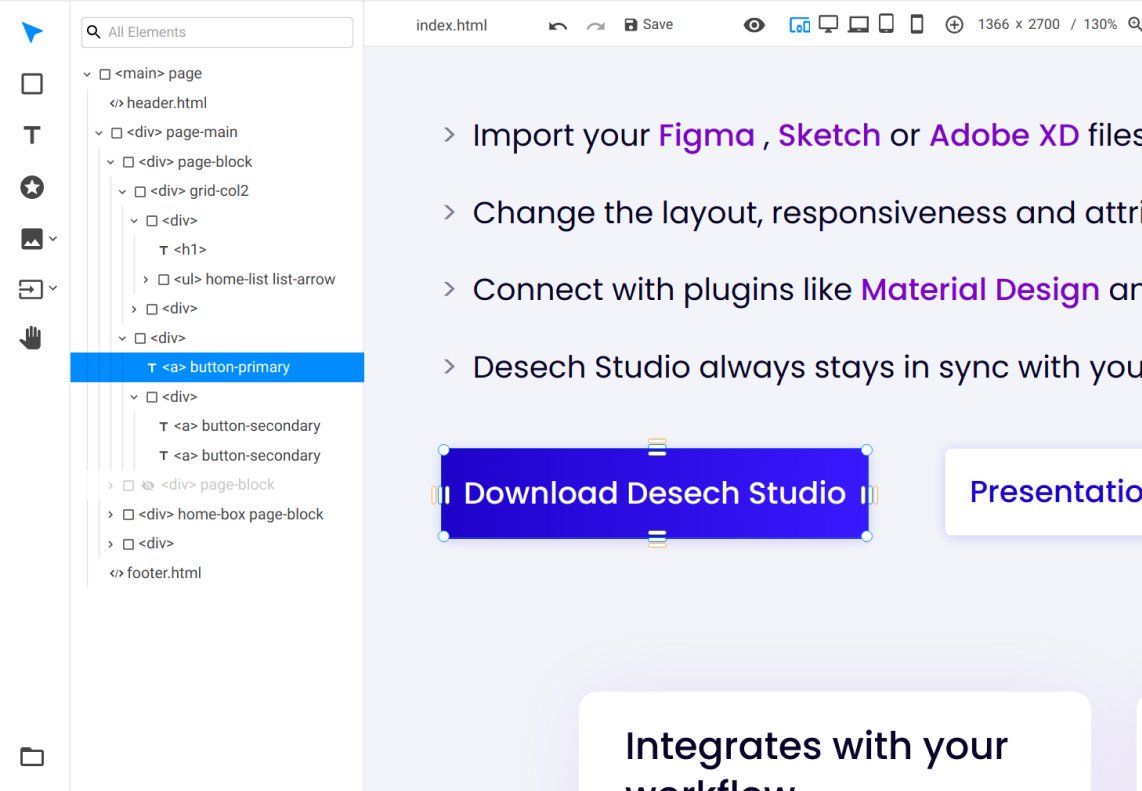1142x791 pixels.
Task: Select the star icon tool
Action: (32, 187)
